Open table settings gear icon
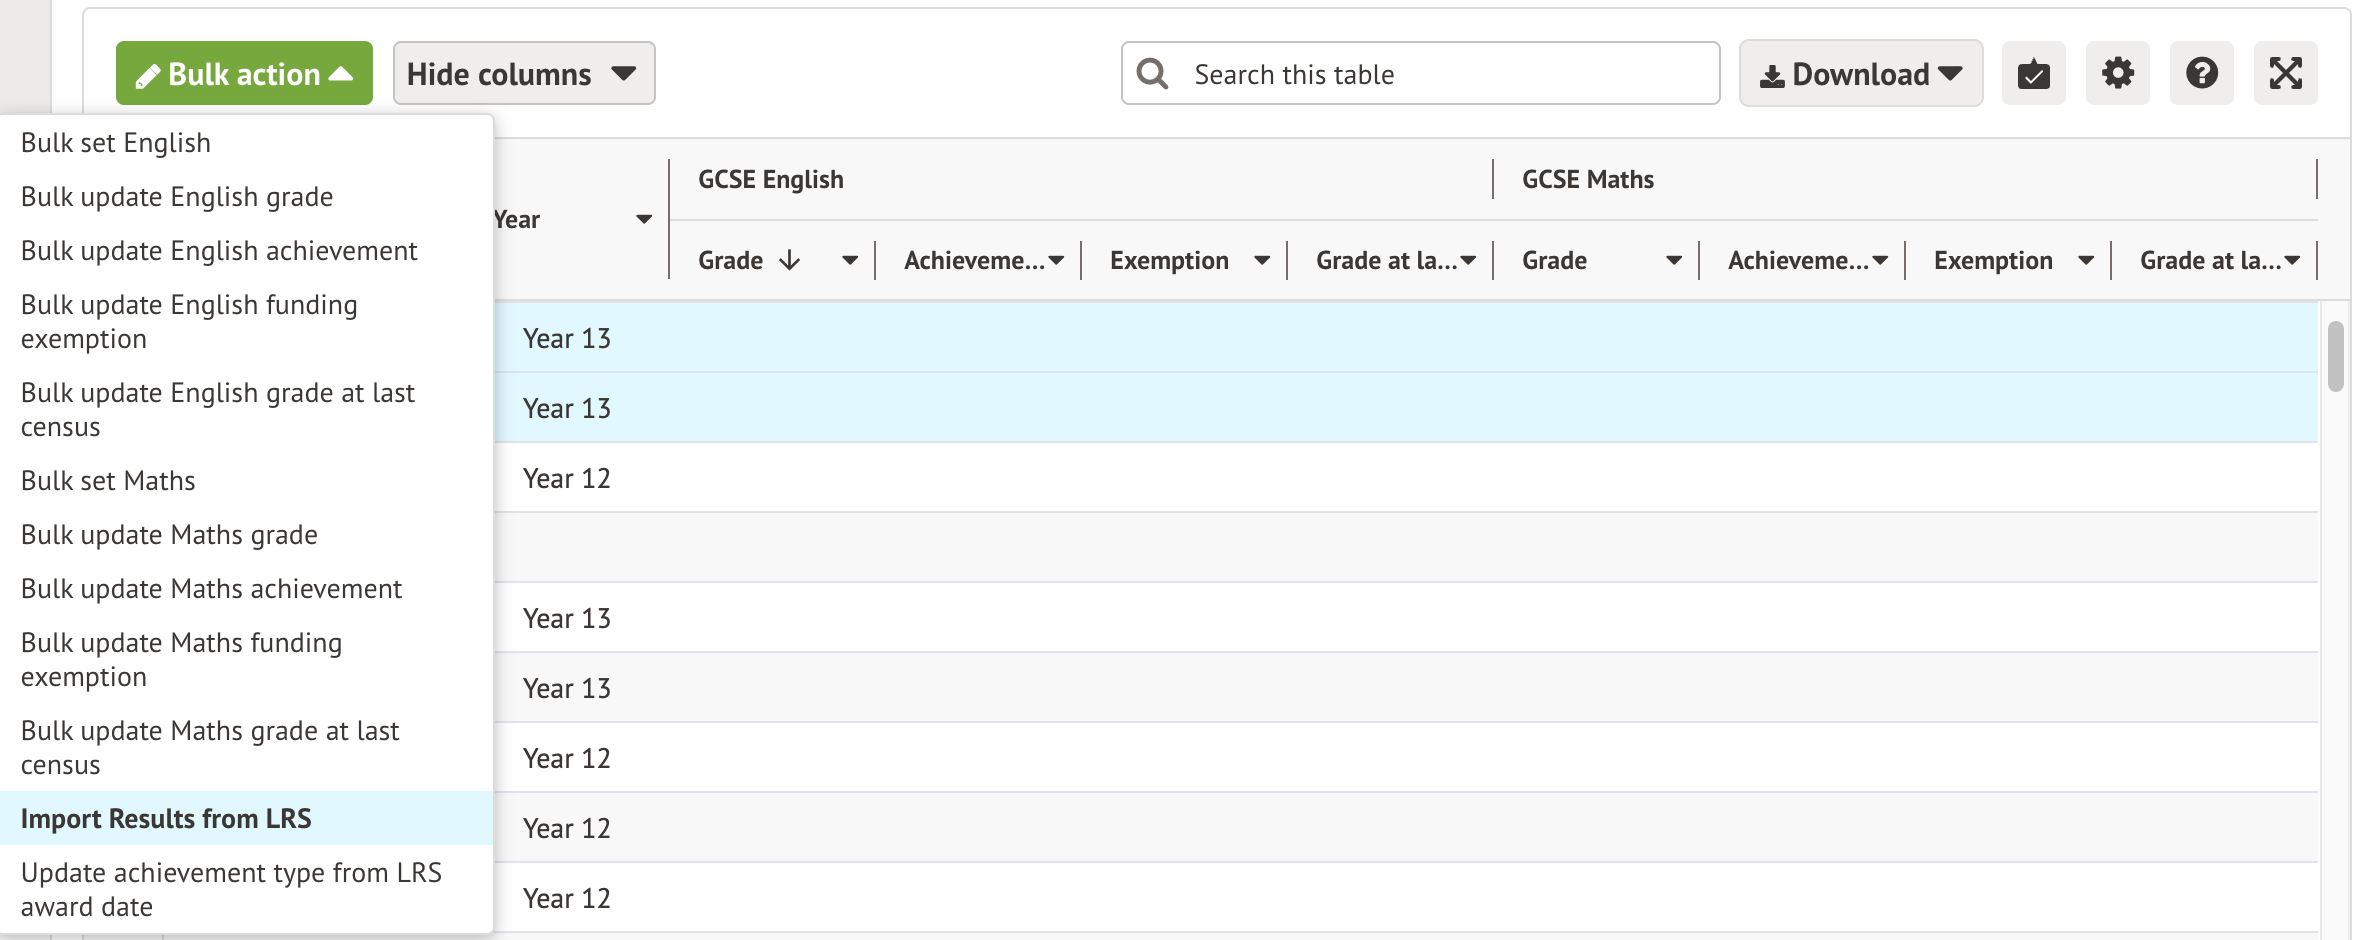2356x940 pixels. [x=2117, y=74]
